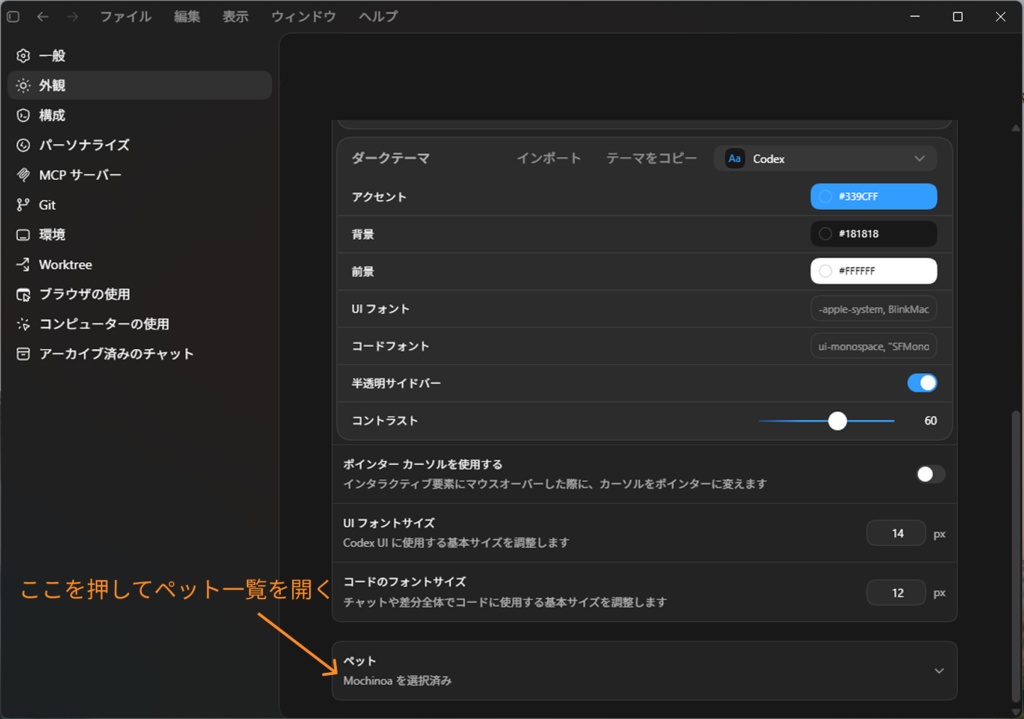The image size is (1024, 719).
Task: Click the Git branch icon
Action: pyautogui.click(x=23, y=205)
